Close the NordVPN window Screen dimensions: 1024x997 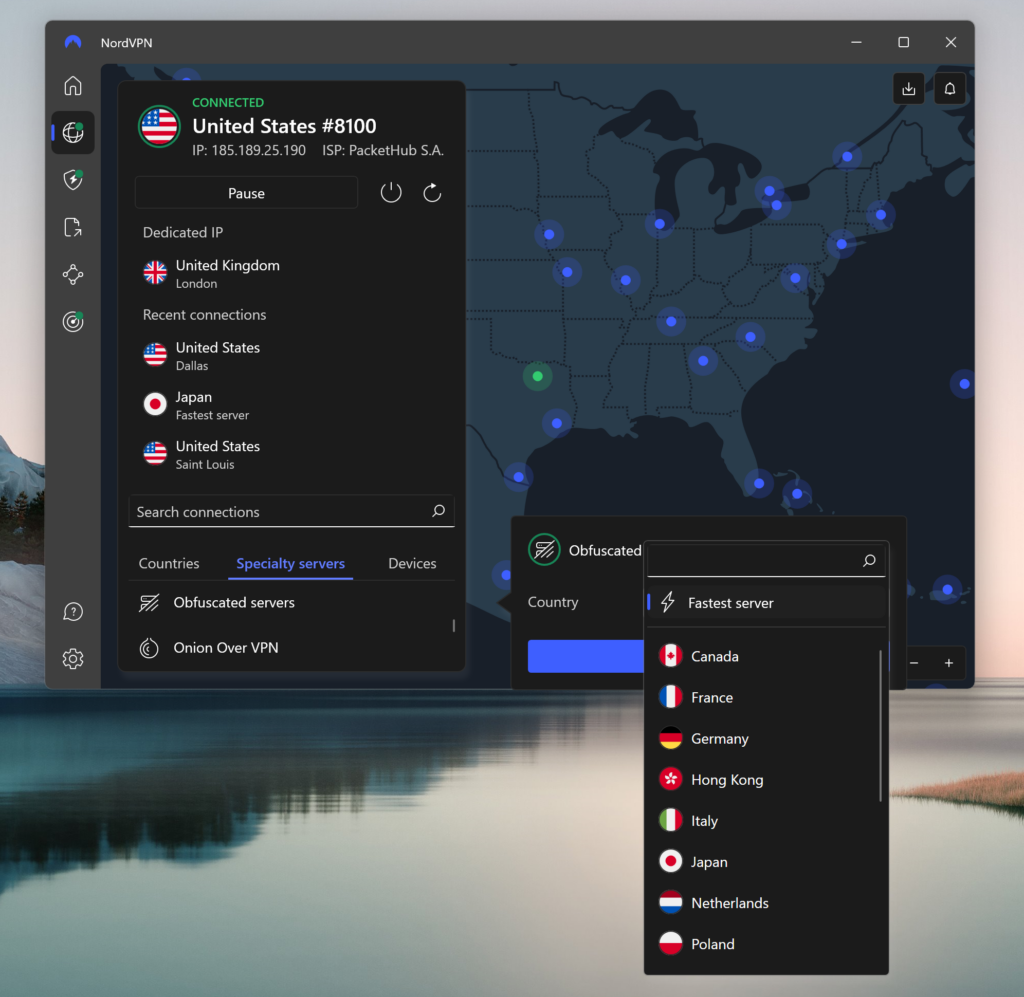point(951,42)
